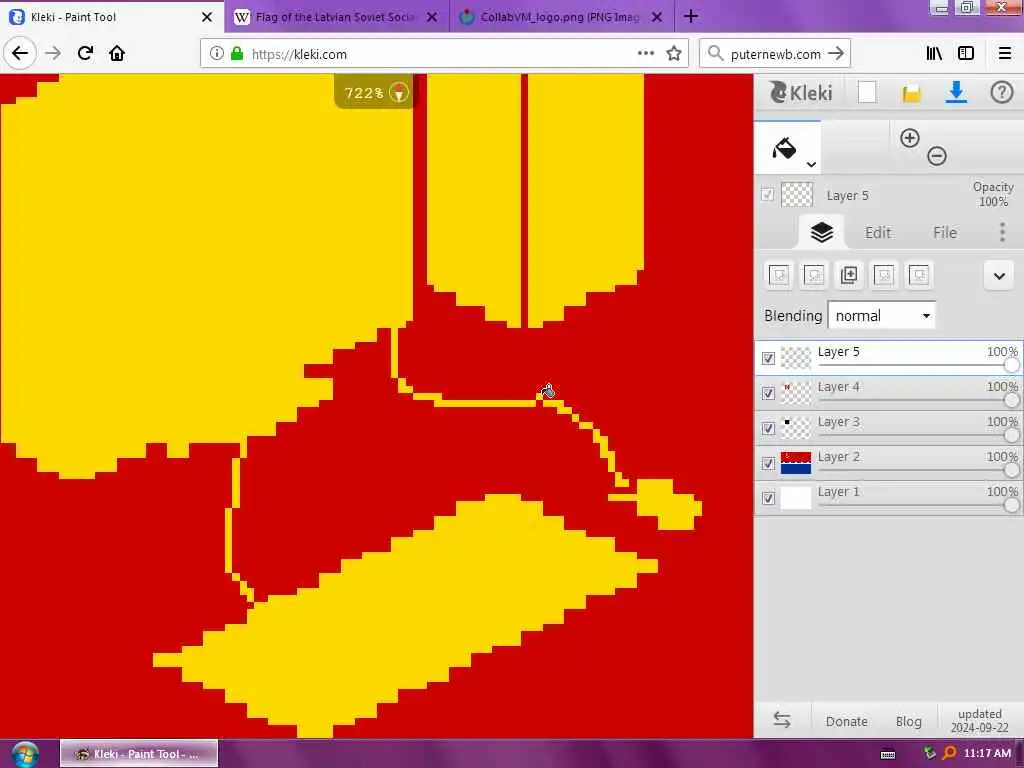Click the orange compass icon beside 722%
1024x768 pixels.
click(x=398, y=92)
